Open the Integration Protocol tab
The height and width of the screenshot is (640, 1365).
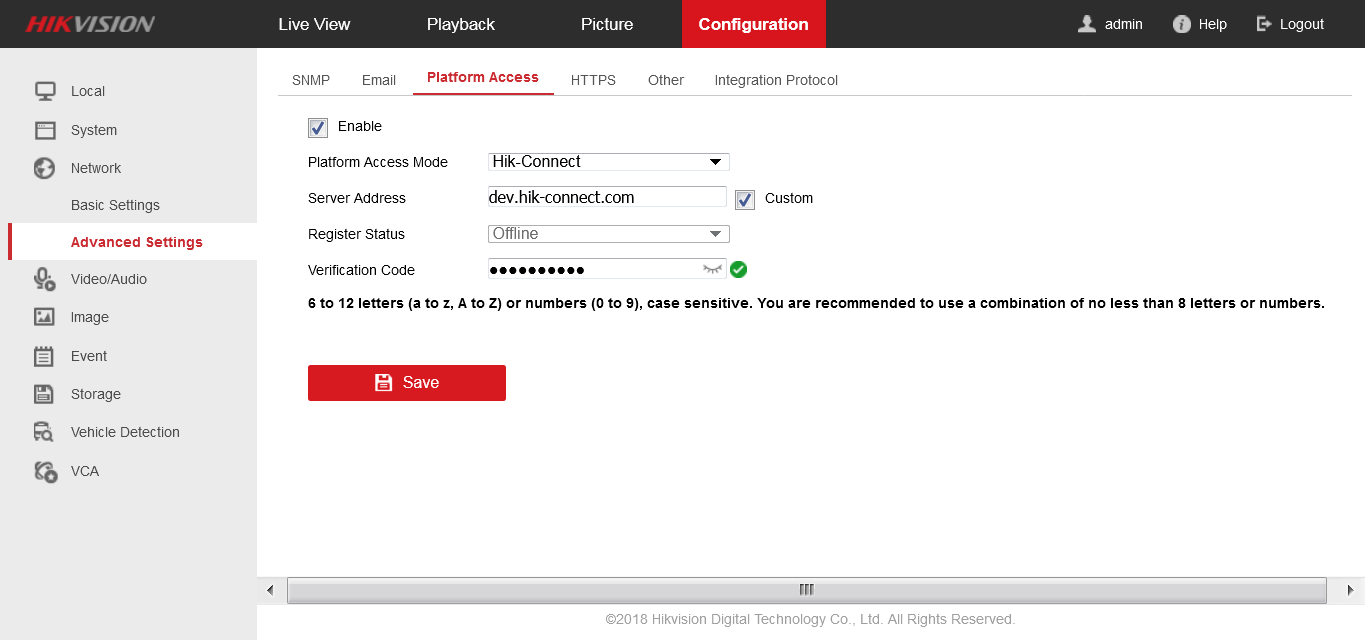[x=775, y=80]
